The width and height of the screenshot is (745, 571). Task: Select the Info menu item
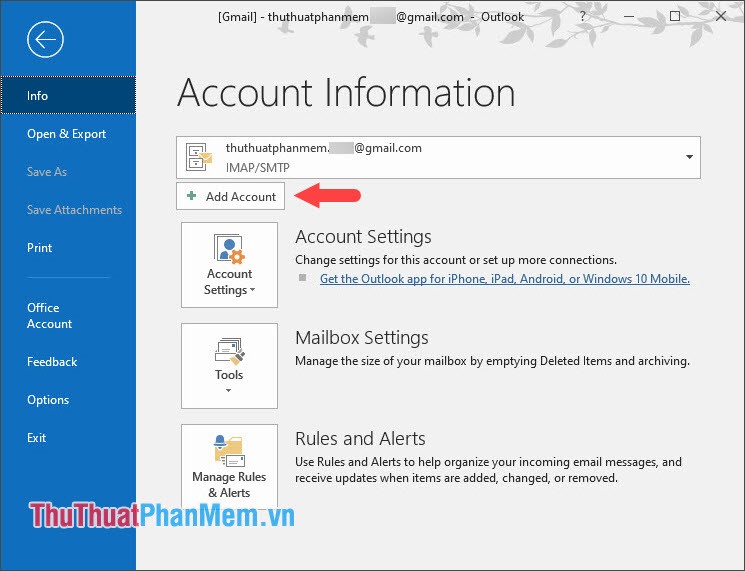point(68,95)
